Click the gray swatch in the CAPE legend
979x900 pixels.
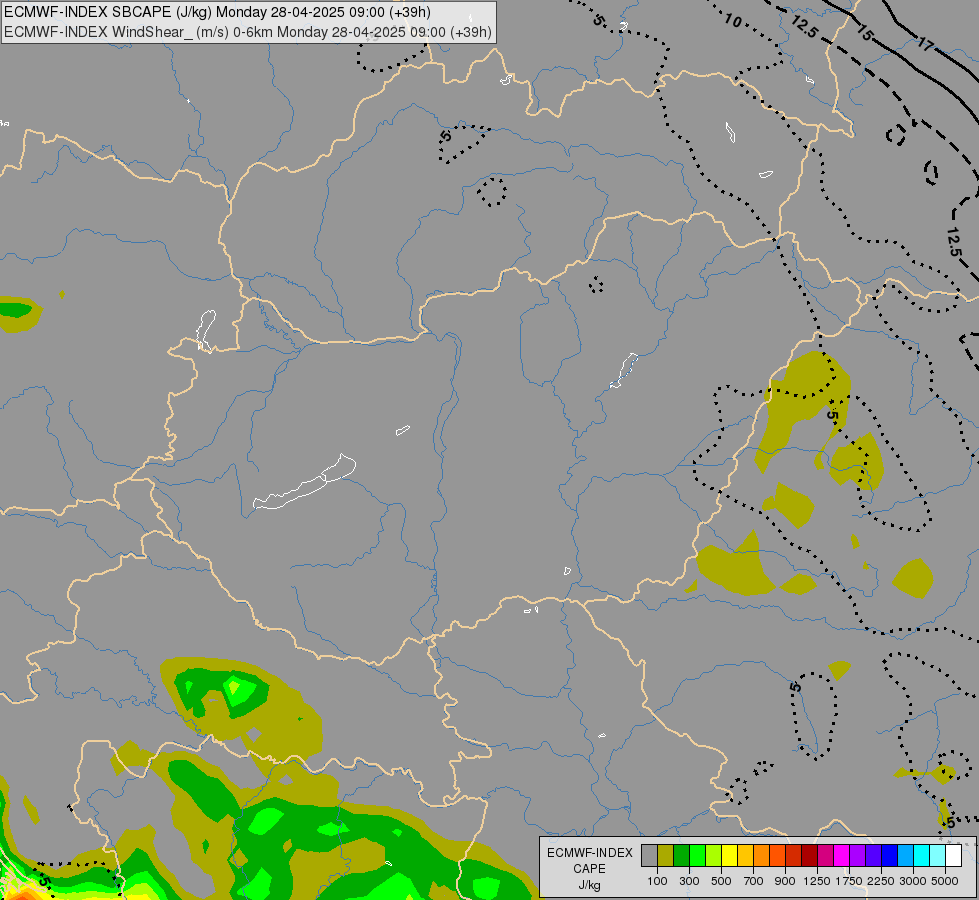point(649,856)
